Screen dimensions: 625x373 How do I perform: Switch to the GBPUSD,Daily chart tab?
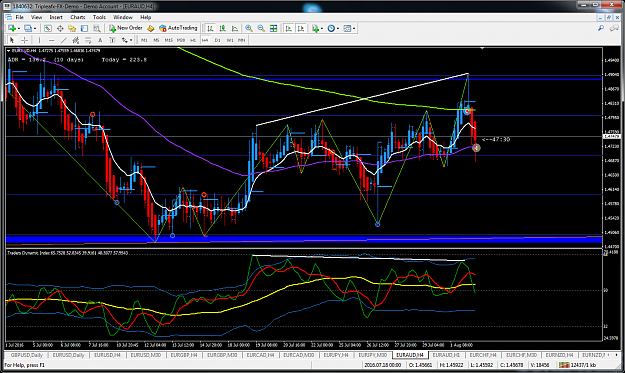pos(26,355)
